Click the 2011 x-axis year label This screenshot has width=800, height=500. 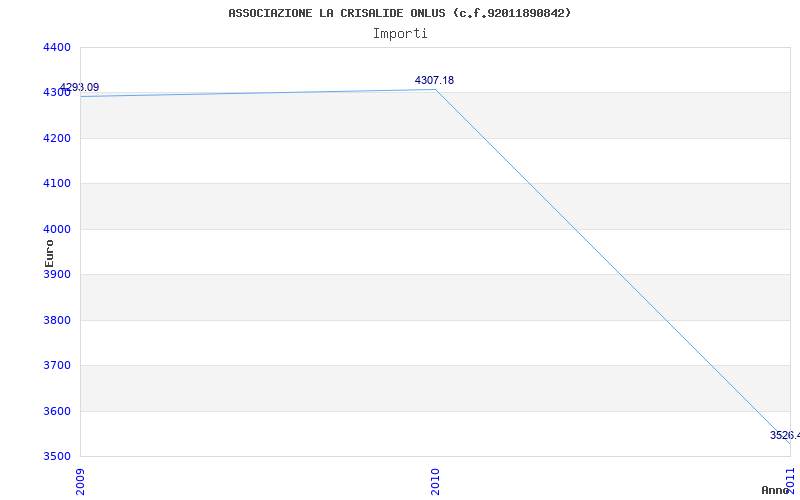pyautogui.click(x=791, y=480)
